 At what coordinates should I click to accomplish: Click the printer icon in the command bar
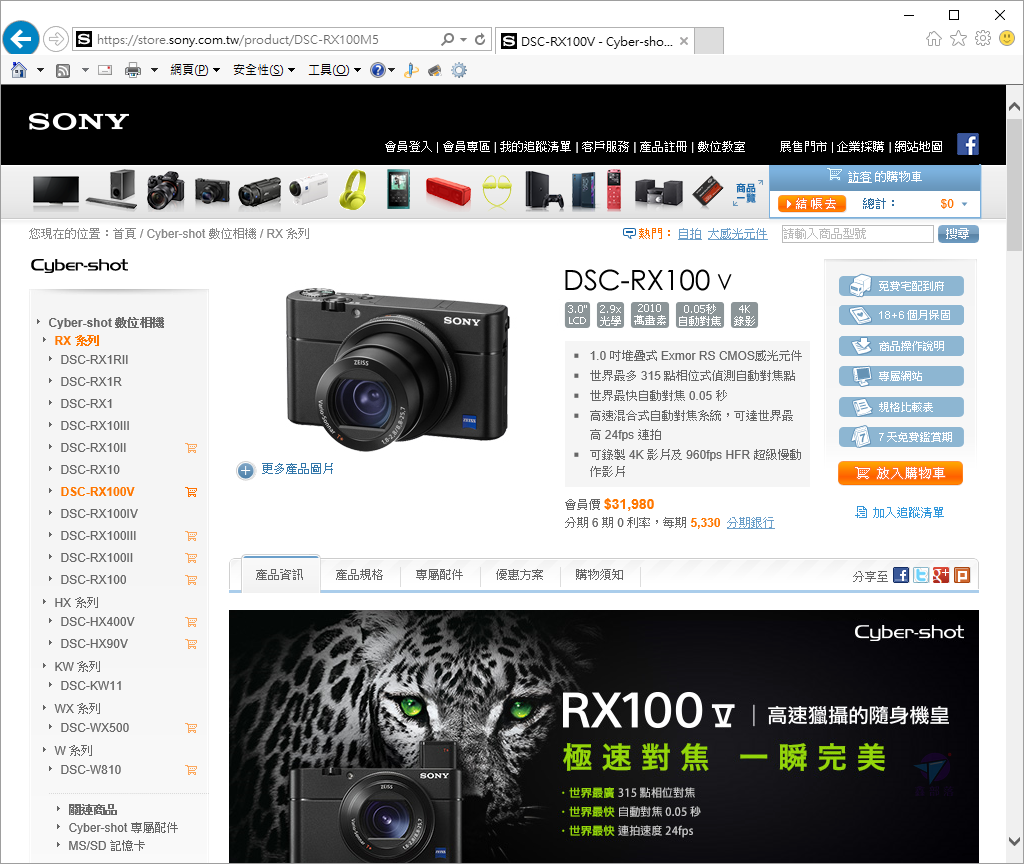pos(133,70)
